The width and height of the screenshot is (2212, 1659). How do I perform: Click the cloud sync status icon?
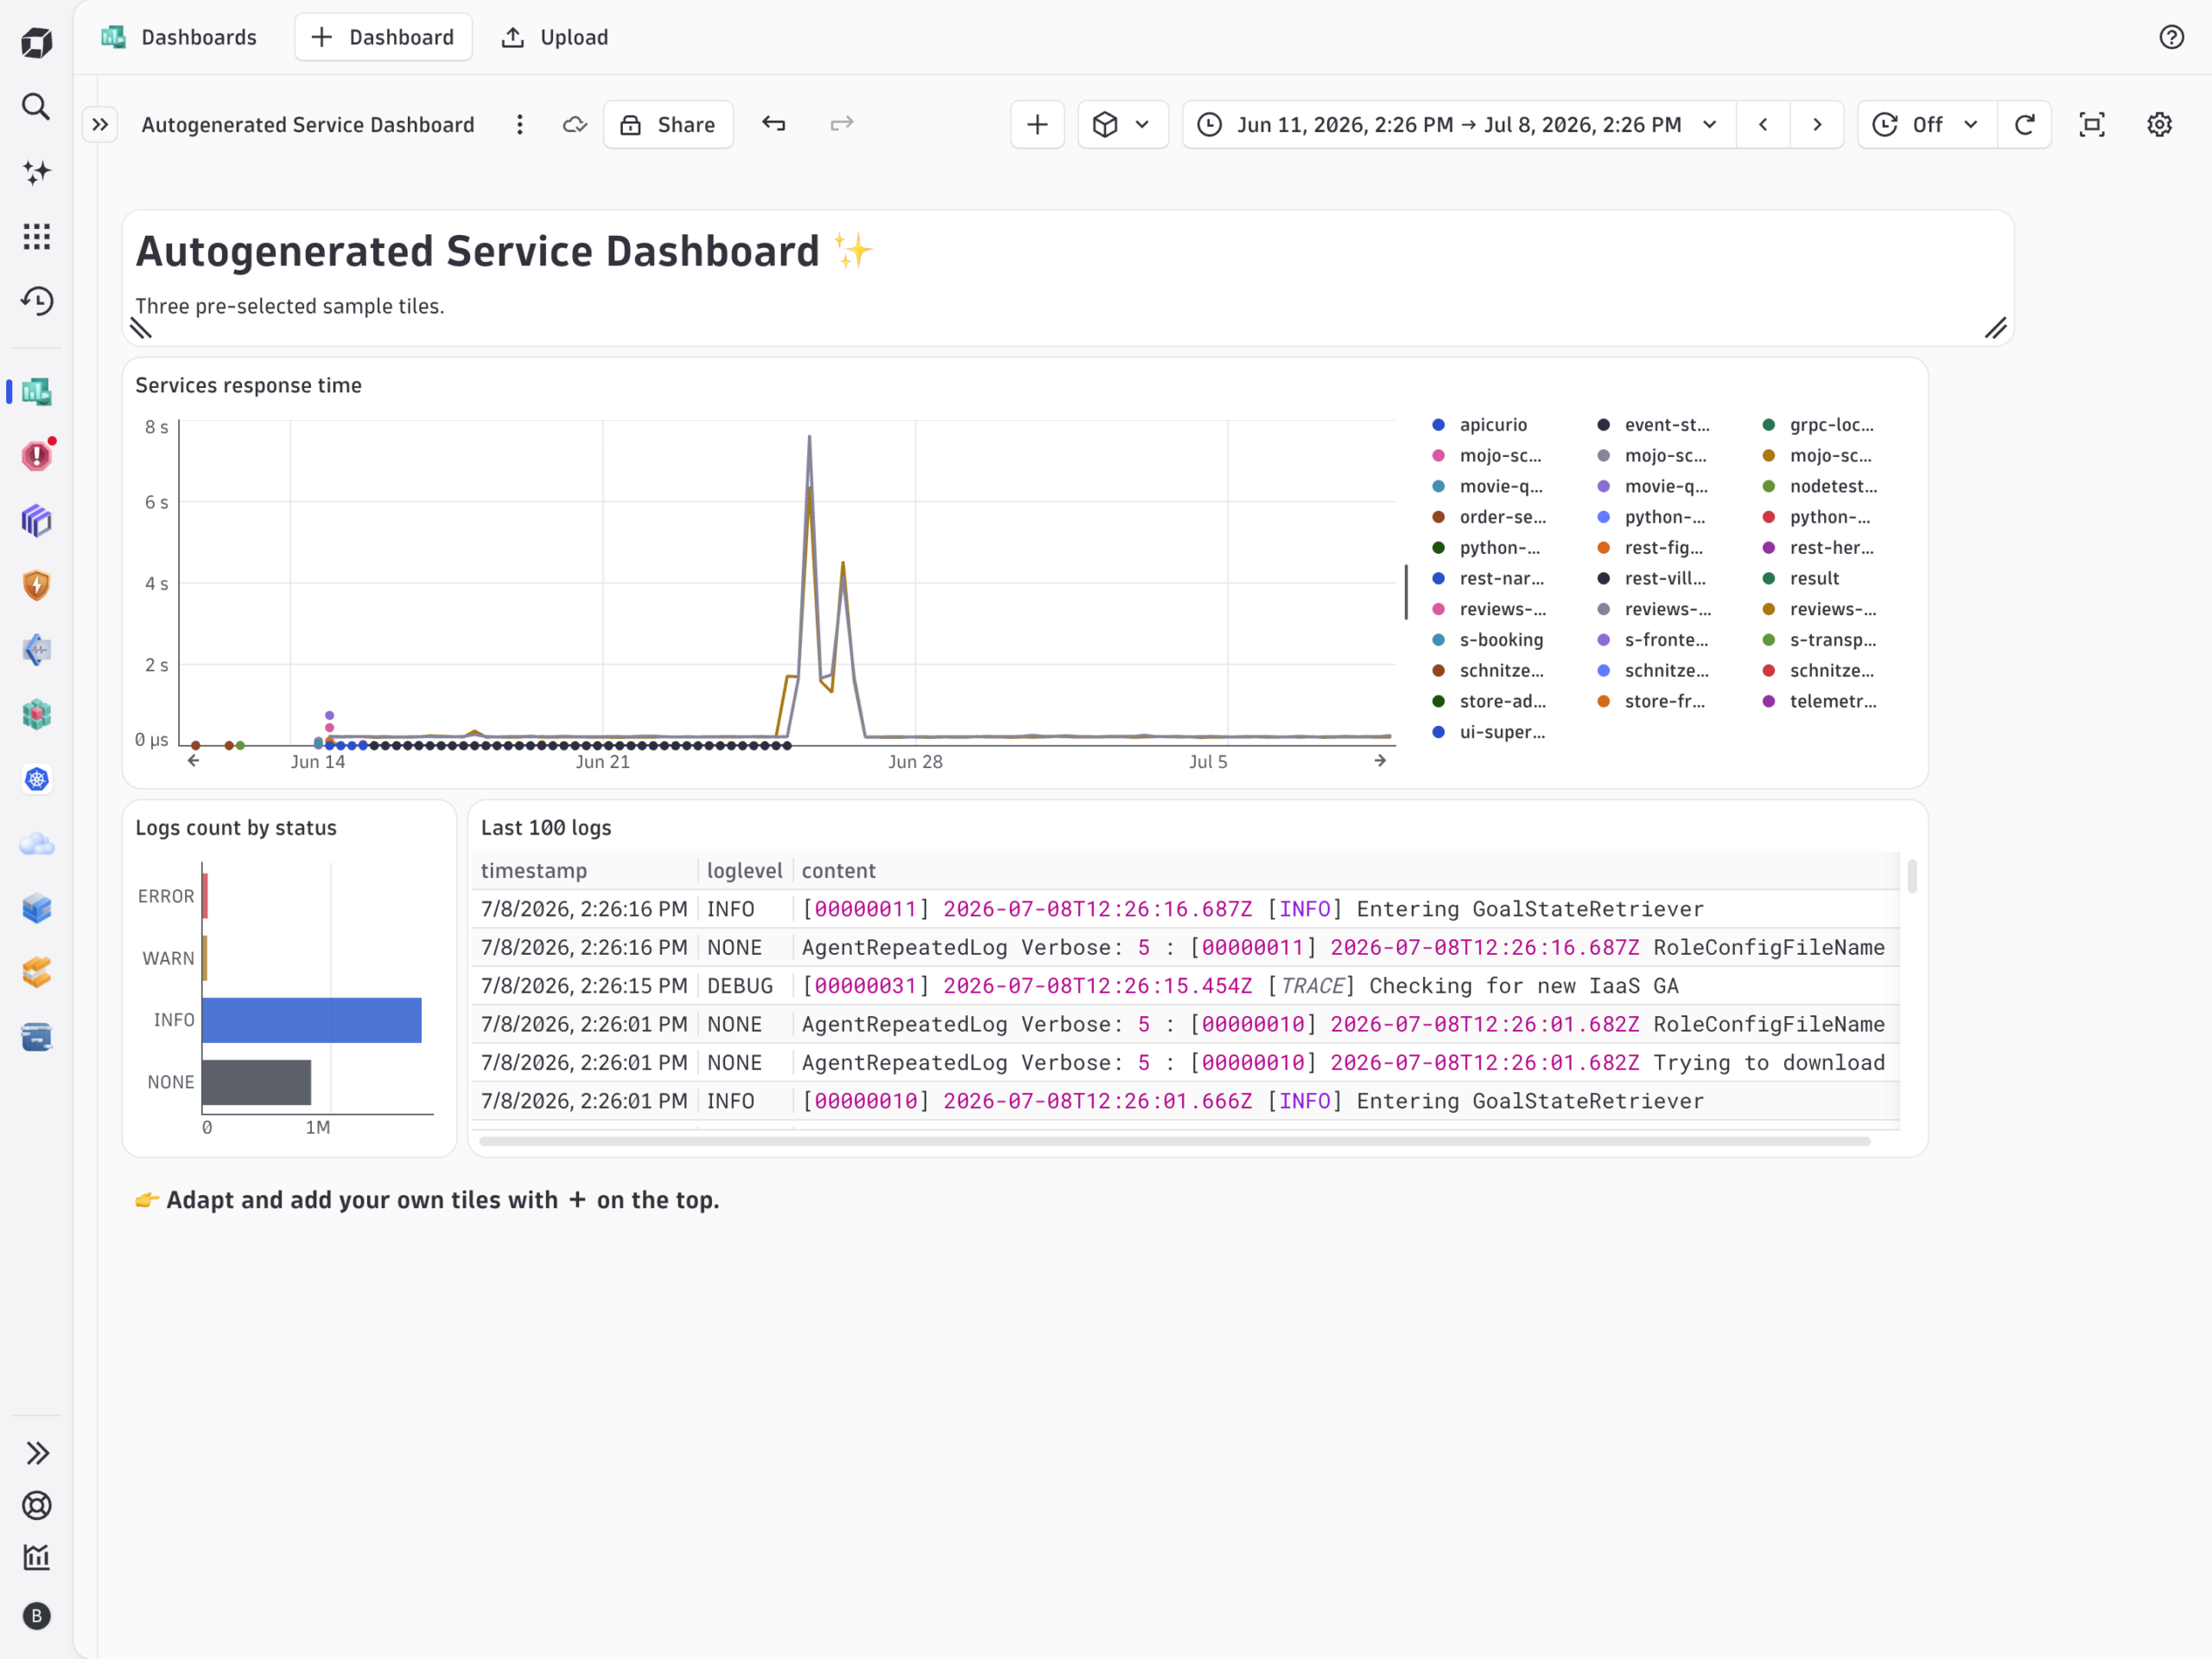tap(575, 125)
